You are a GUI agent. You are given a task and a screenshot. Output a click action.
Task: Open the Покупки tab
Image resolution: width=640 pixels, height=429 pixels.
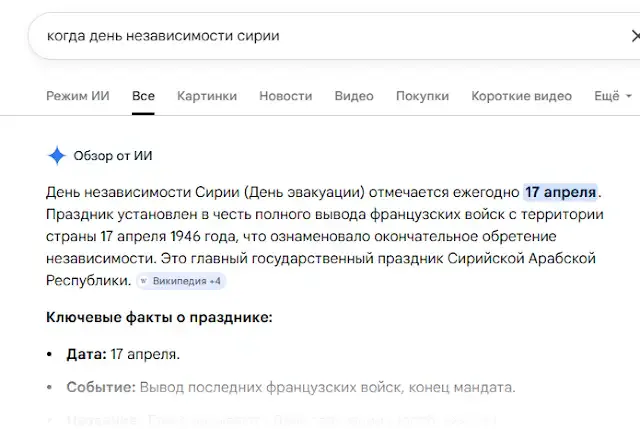point(422,96)
